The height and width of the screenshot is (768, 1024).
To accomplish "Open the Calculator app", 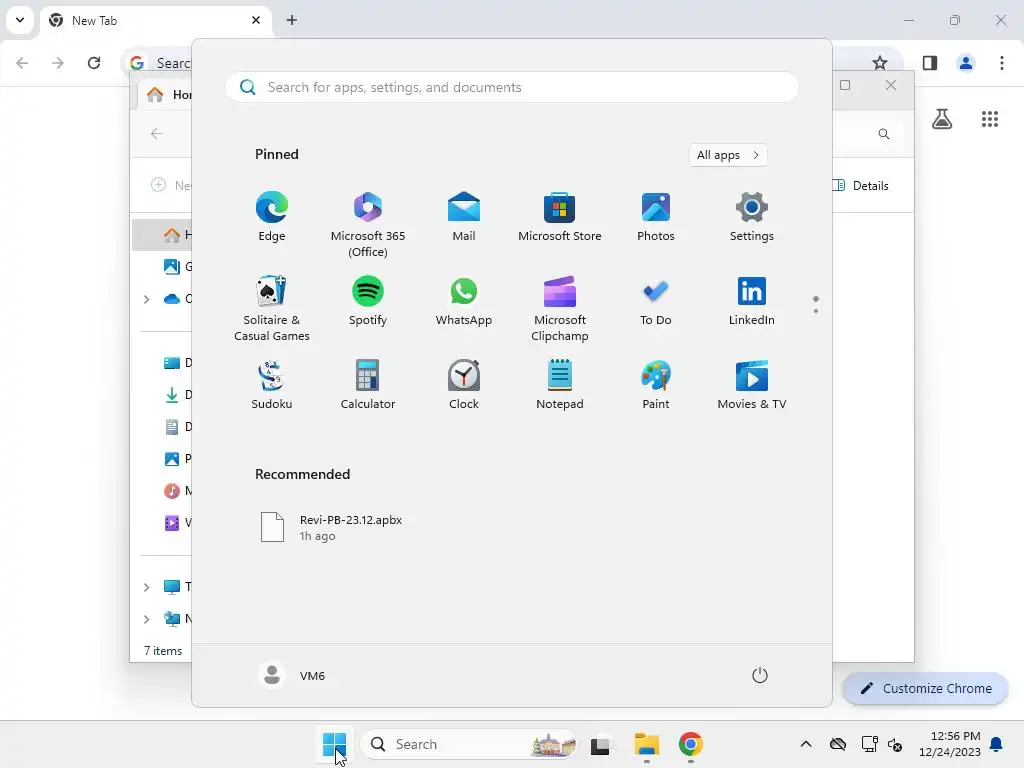I will (x=368, y=385).
